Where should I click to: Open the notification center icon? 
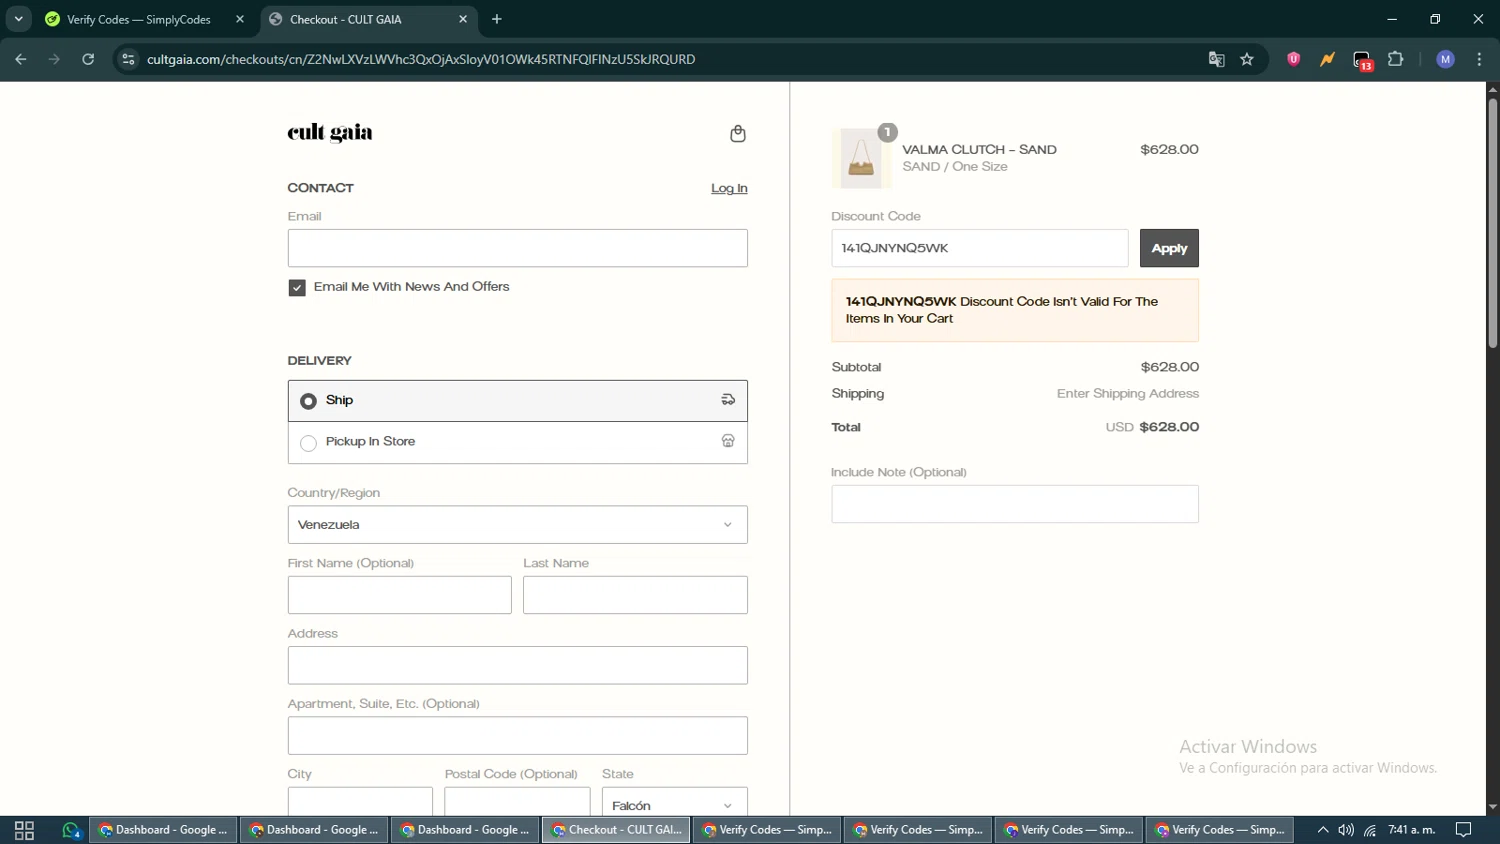point(1464,830)
